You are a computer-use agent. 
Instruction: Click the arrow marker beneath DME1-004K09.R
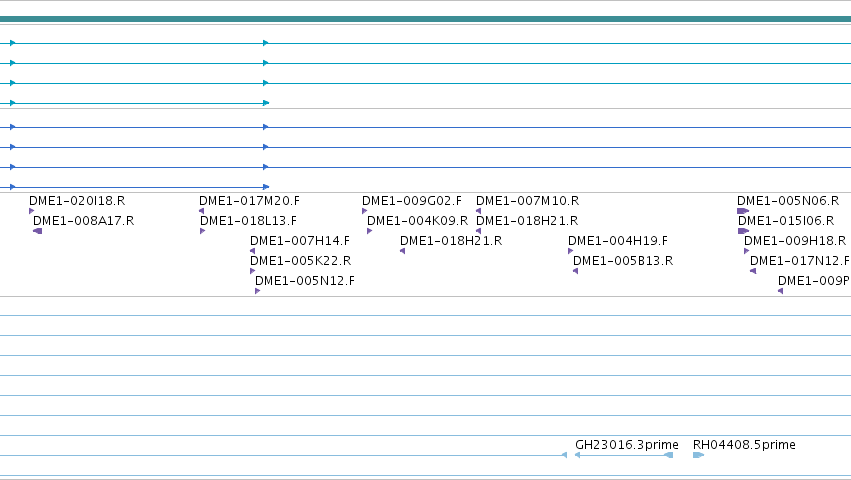coord(370,231)
